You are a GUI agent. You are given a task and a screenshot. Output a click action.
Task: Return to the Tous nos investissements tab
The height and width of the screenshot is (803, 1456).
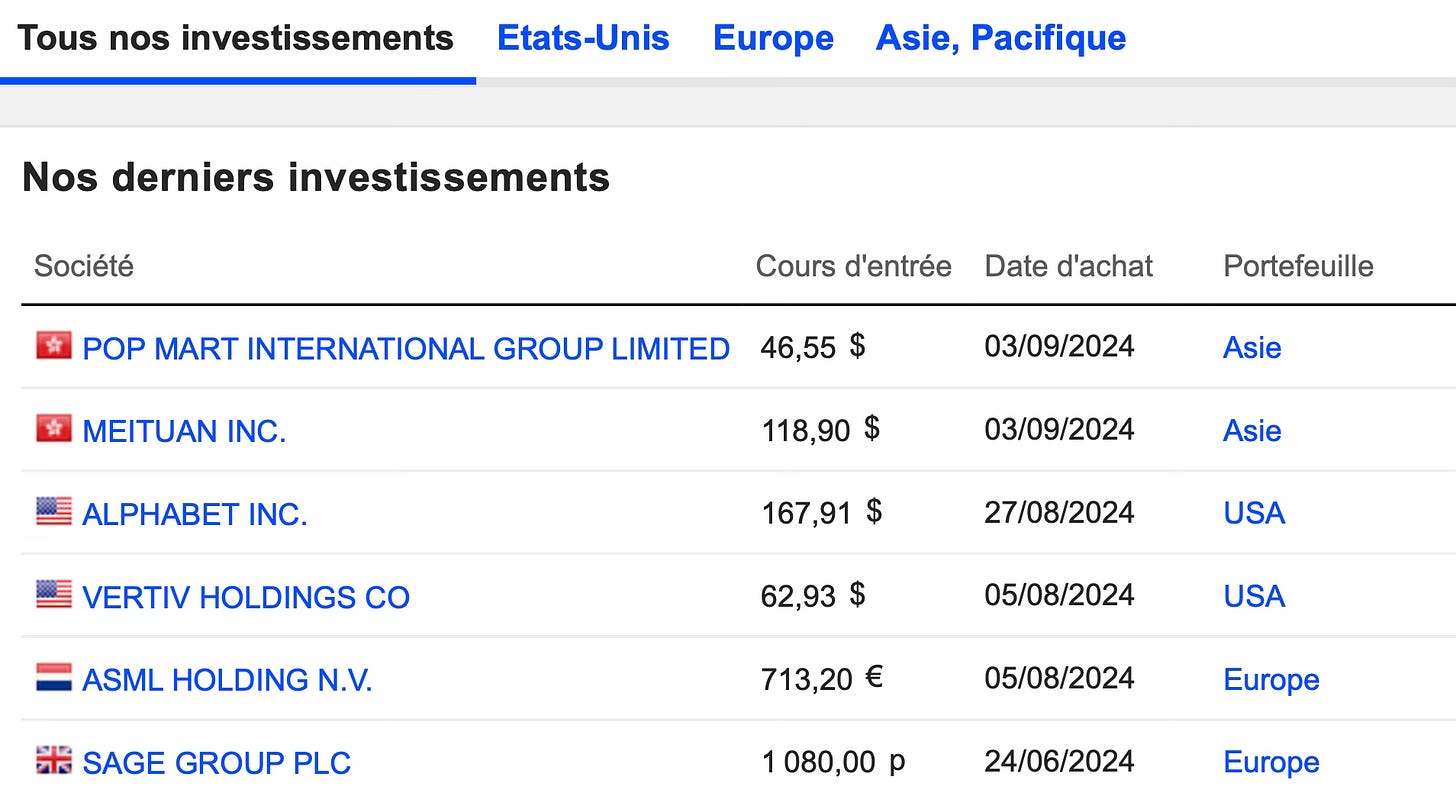click(x=238, y=37)
